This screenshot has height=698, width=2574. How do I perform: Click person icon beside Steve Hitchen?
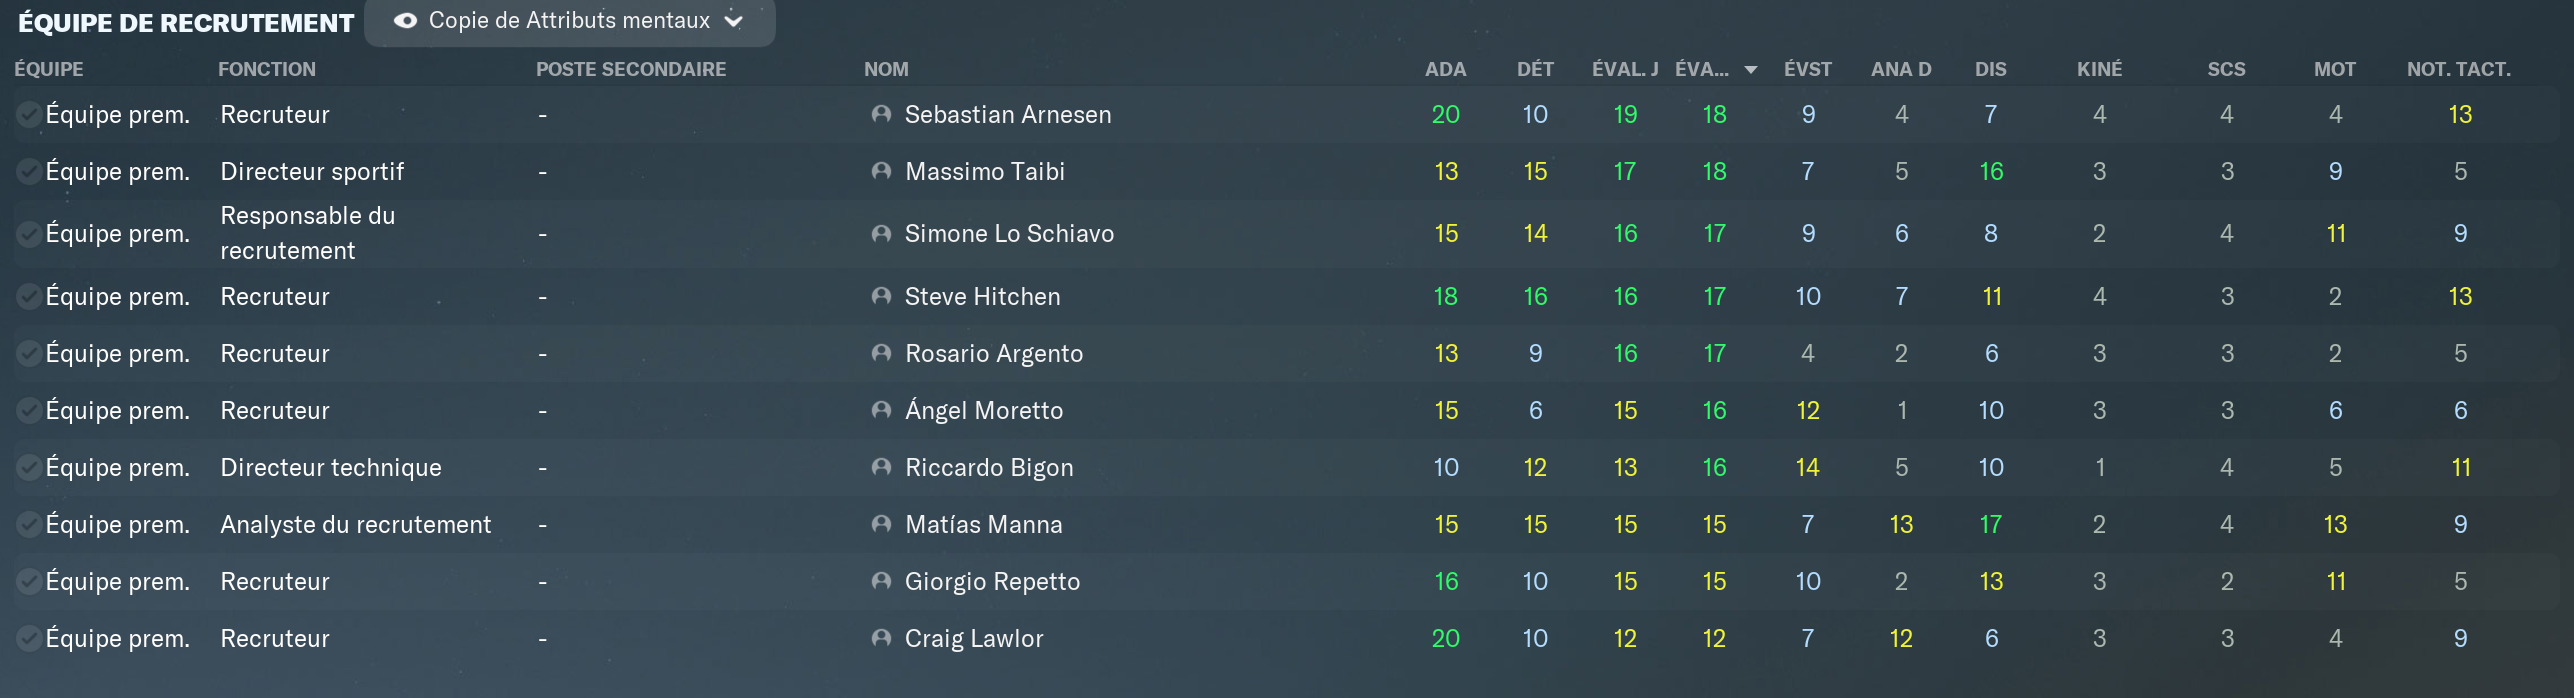click(881, 296)
